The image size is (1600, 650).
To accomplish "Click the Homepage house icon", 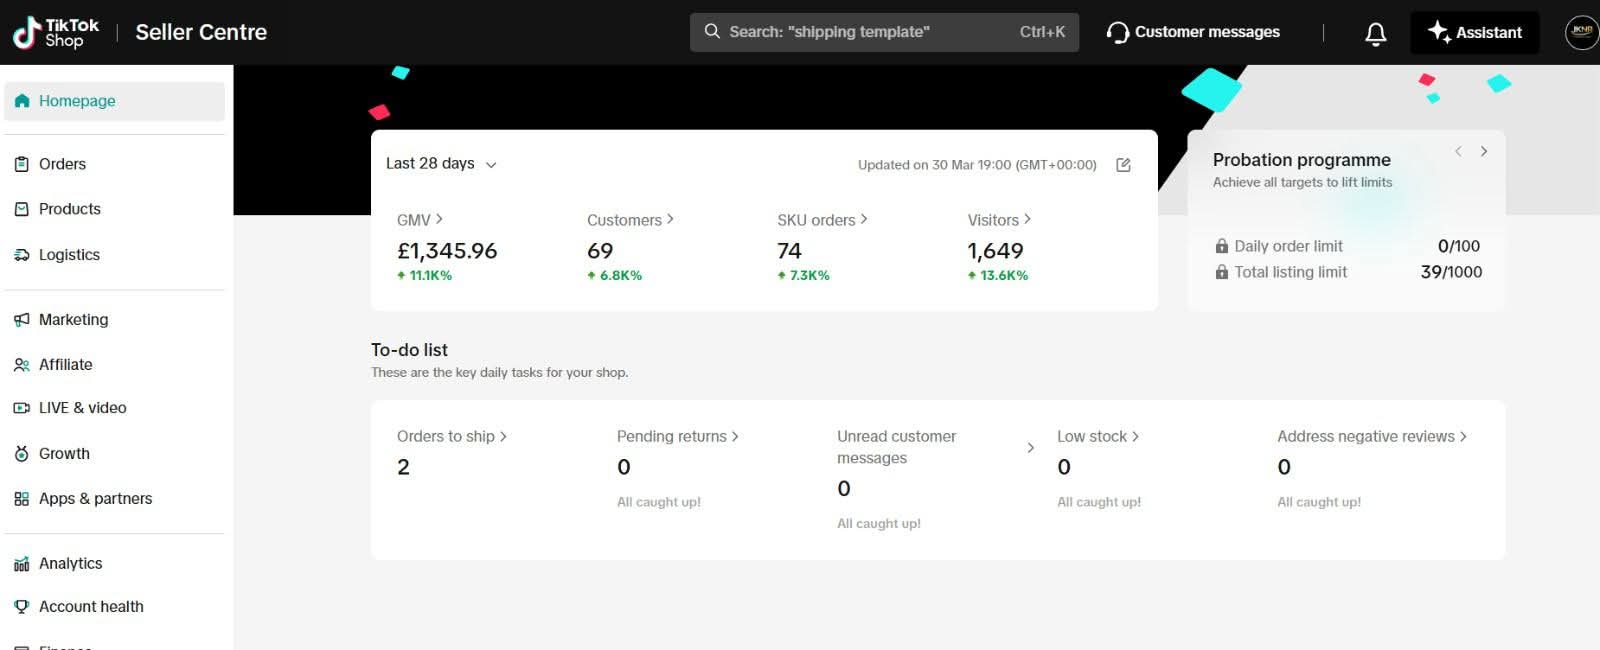I will pyautogui.click(x=22, y=101).
